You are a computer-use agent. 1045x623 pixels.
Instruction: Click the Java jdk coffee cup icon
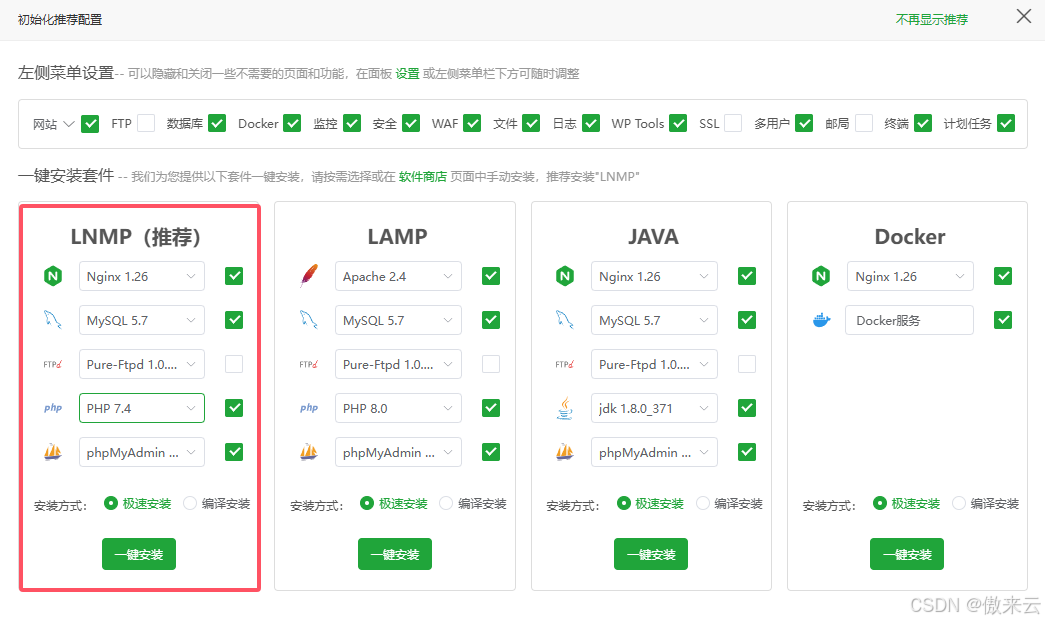(x=564, y=408)
